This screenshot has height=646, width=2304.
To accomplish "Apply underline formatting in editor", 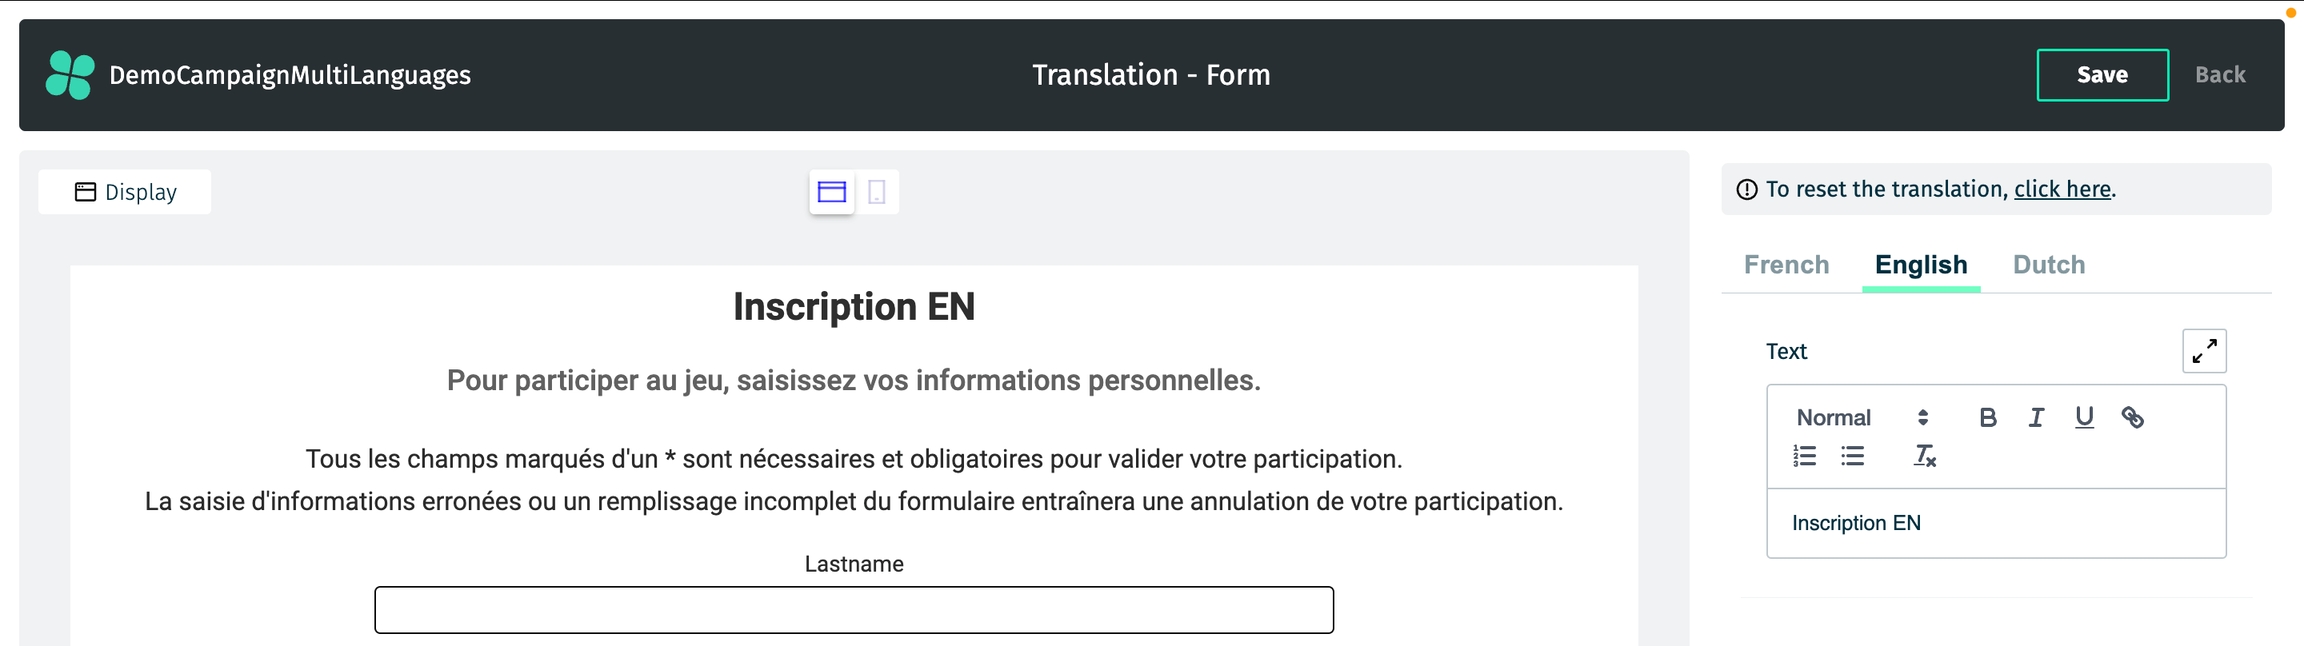I will point(2084,418).
